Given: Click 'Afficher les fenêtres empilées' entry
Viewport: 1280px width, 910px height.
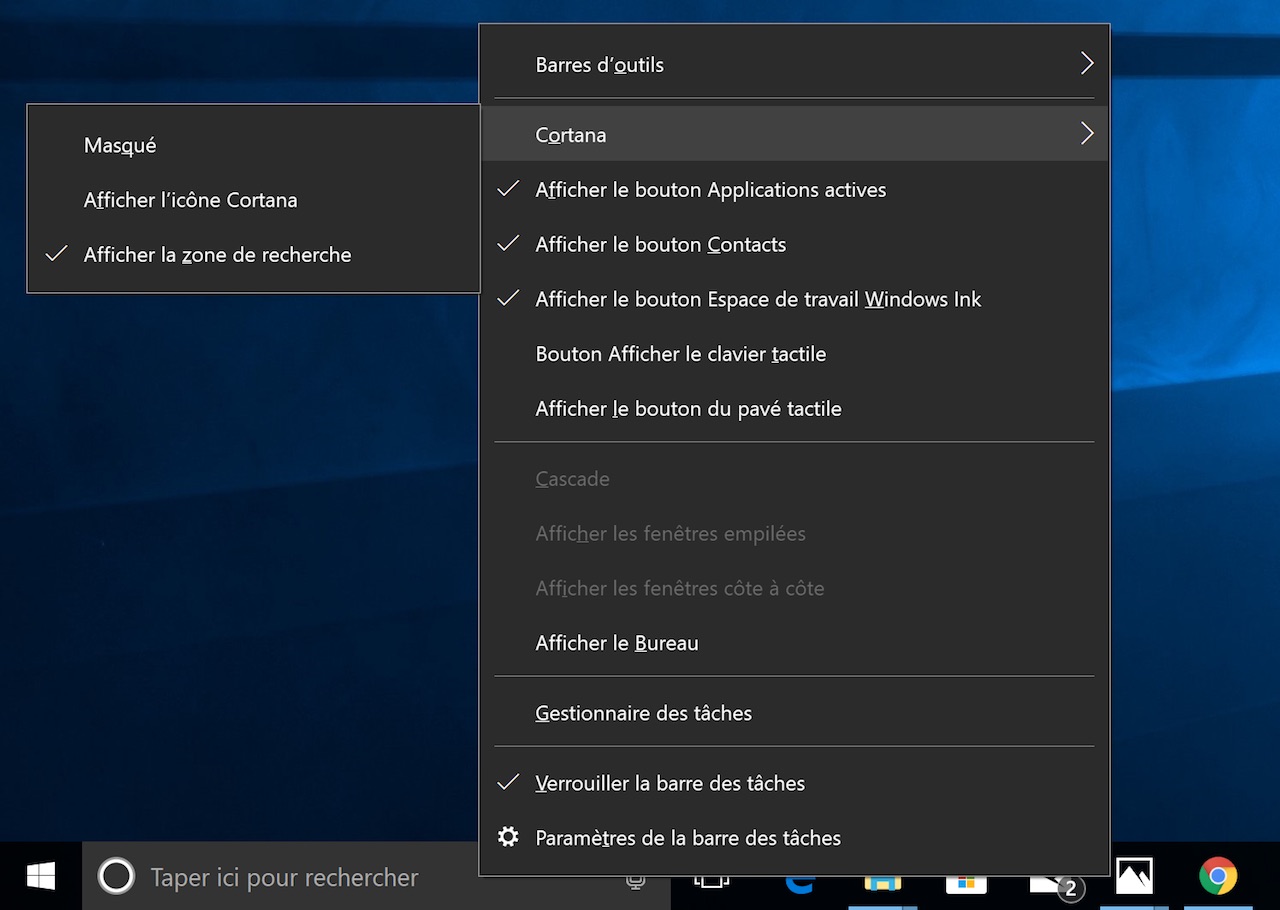Looking at the screenshot, I should 795,534.
